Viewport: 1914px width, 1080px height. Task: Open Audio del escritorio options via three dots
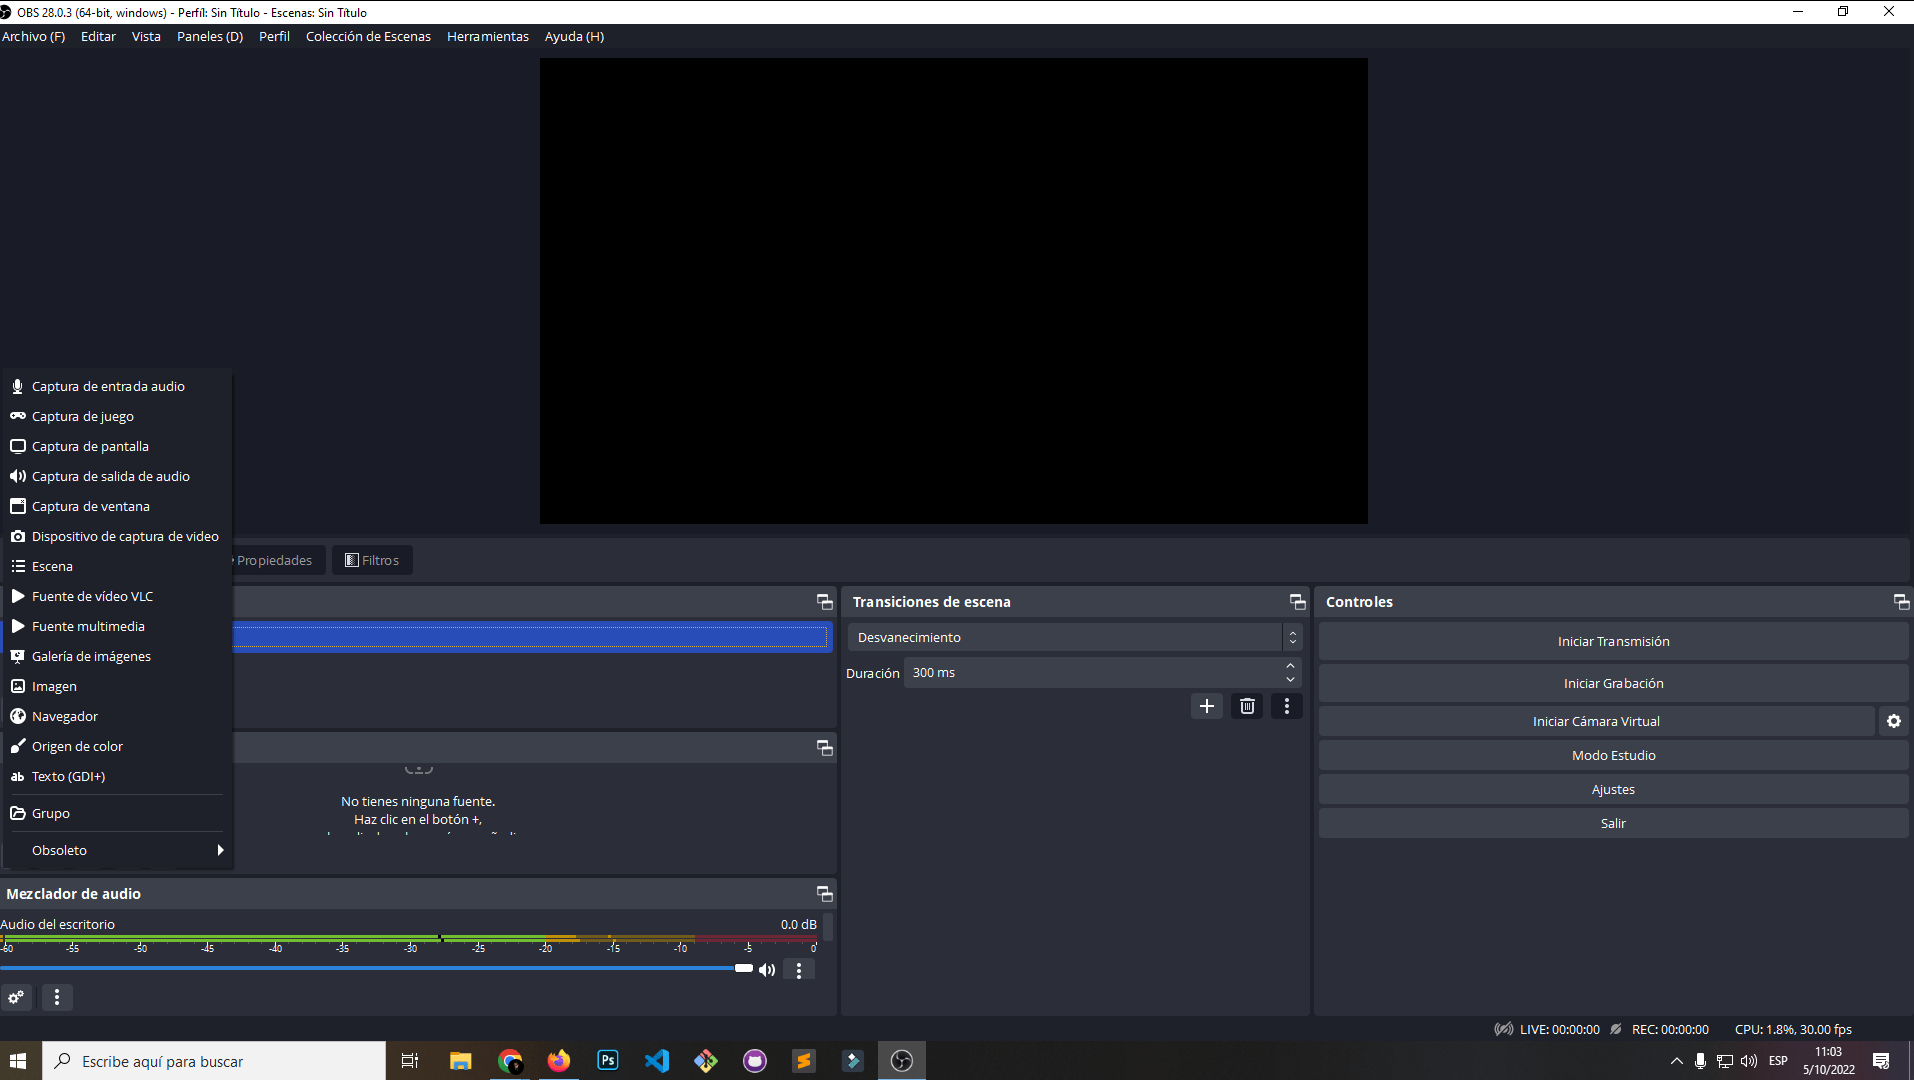click(798, 969)
